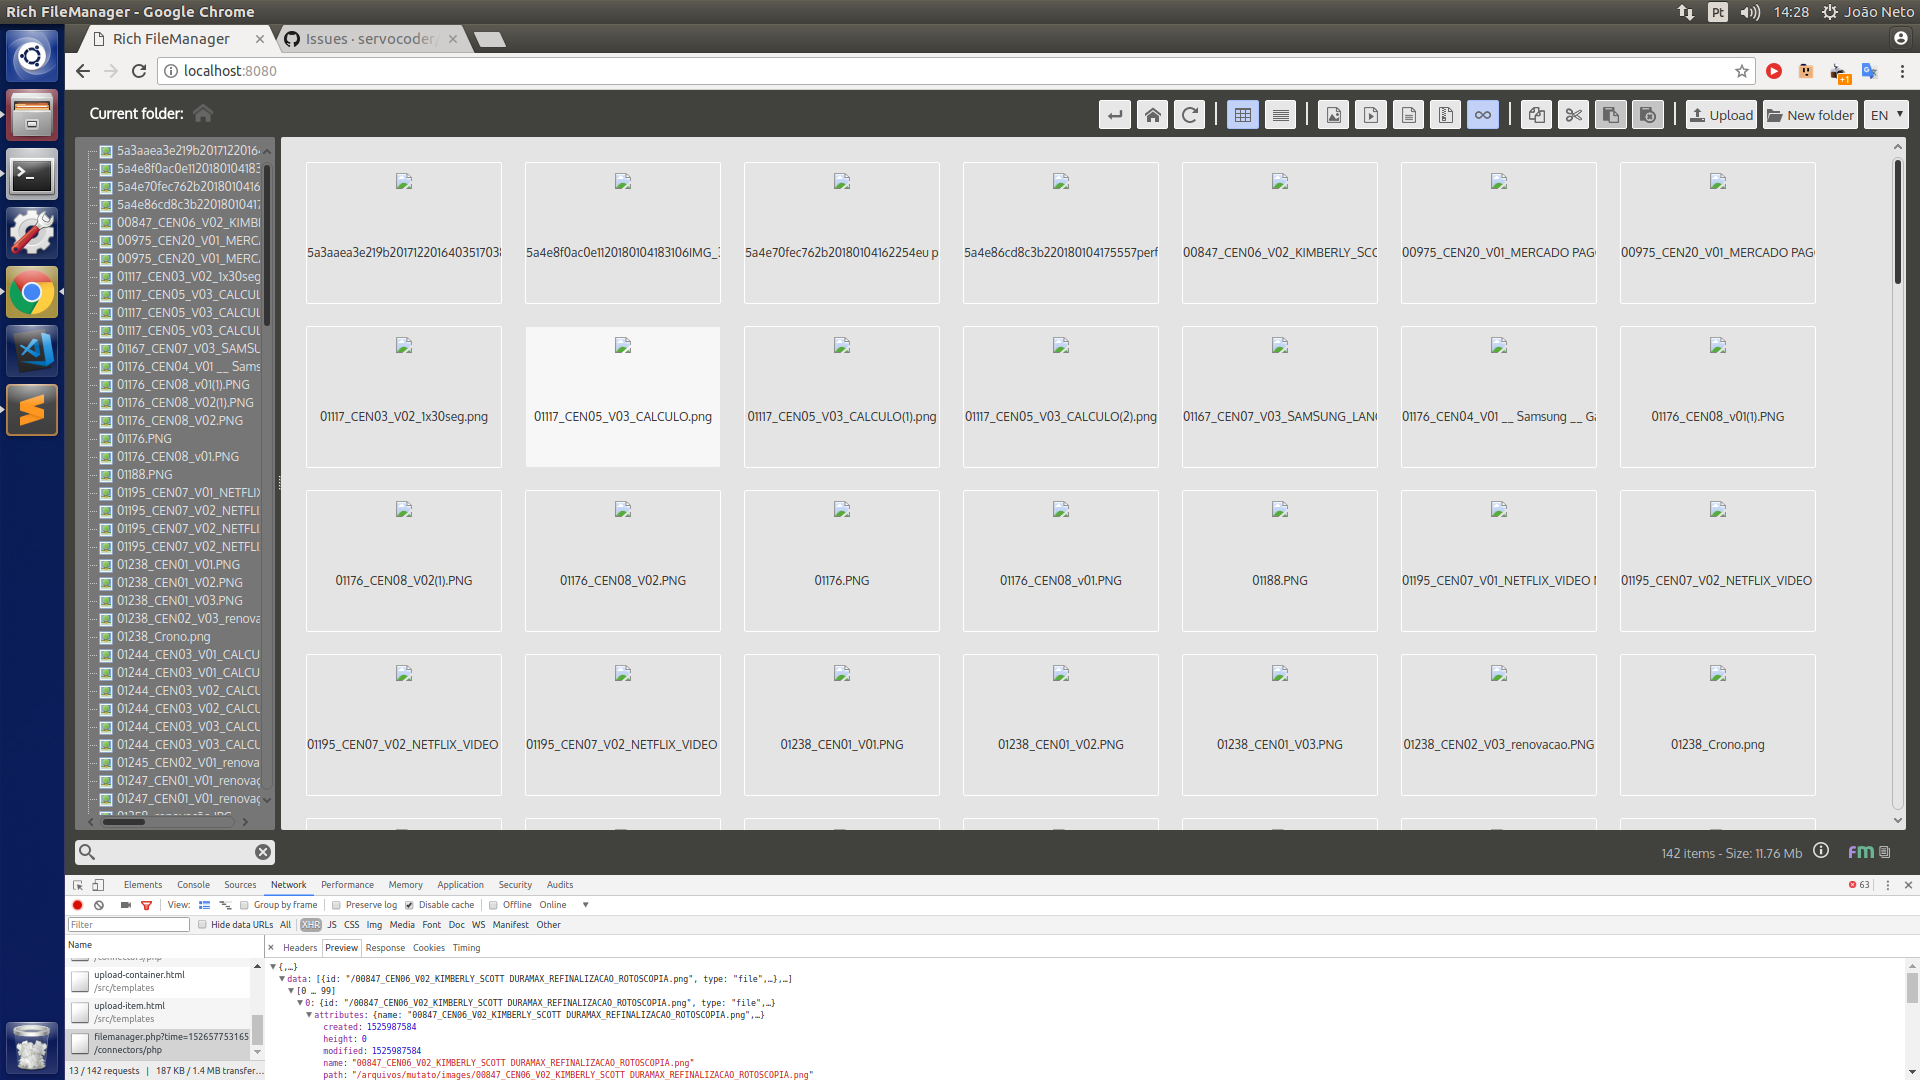Open the network throttling dropdown next to Online
Image resolution: width=1920 pixels, height=1080 pixels.
[585, 905]
